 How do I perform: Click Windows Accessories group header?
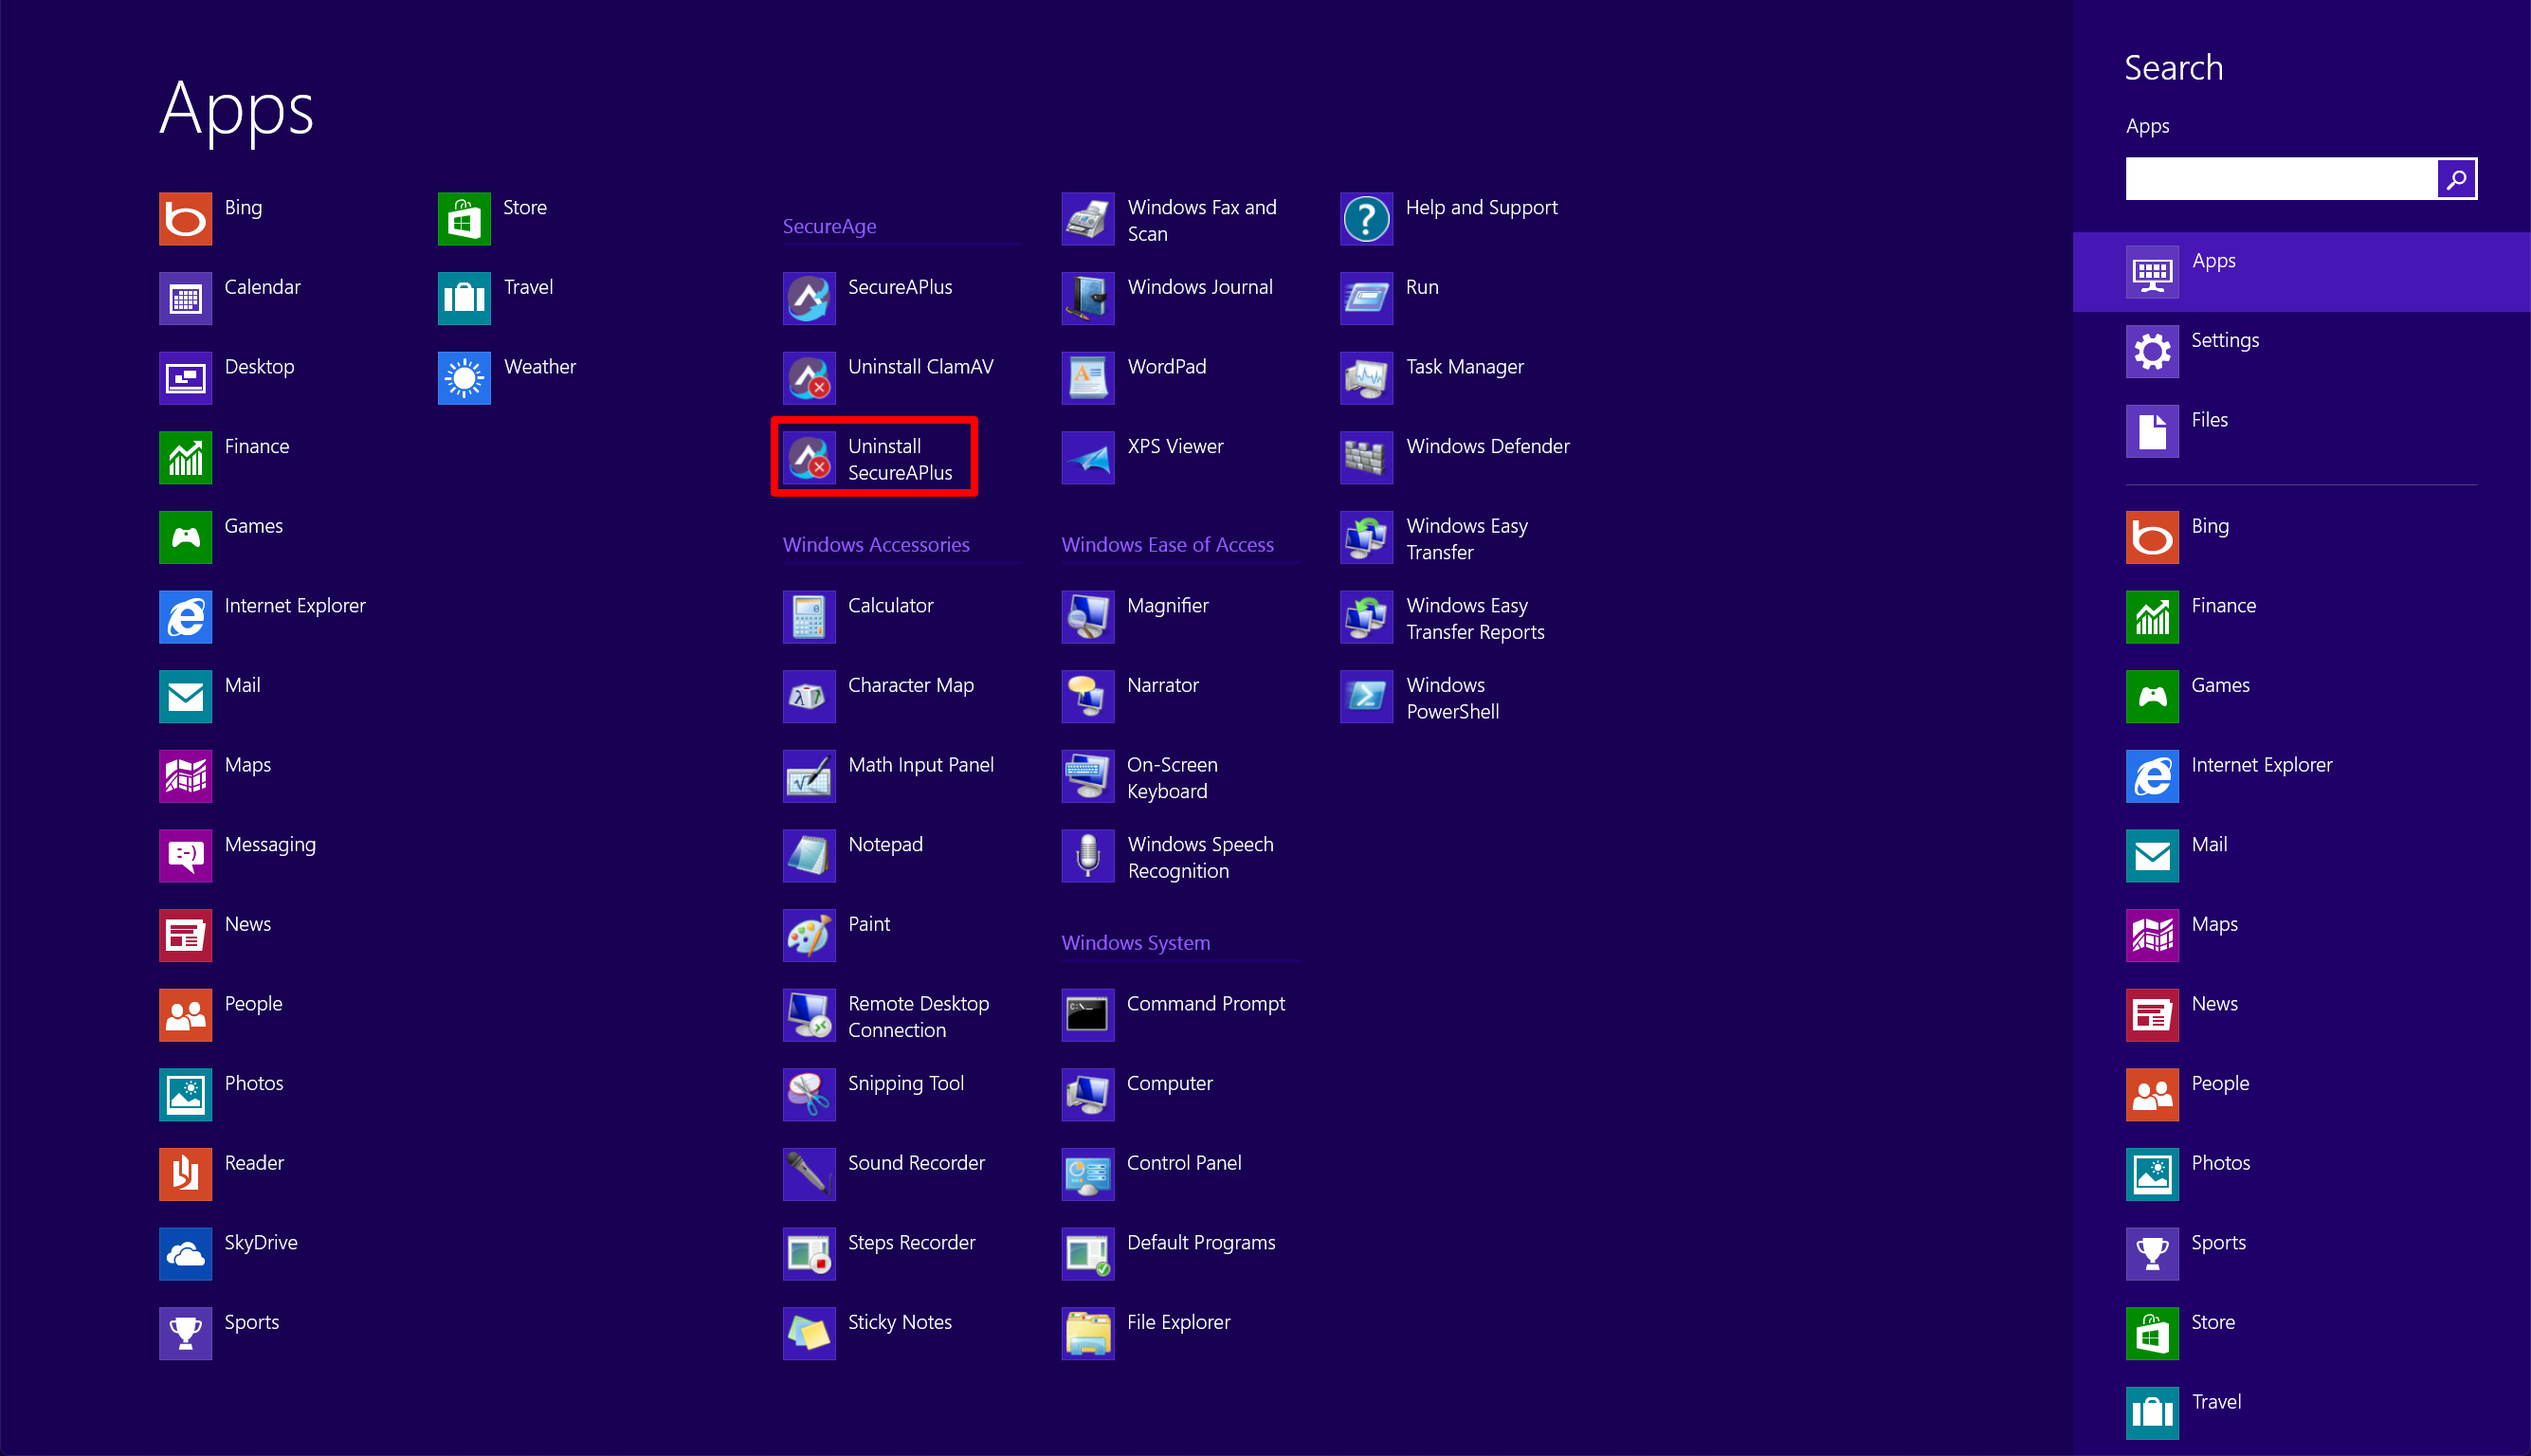[x=876, y=544]
